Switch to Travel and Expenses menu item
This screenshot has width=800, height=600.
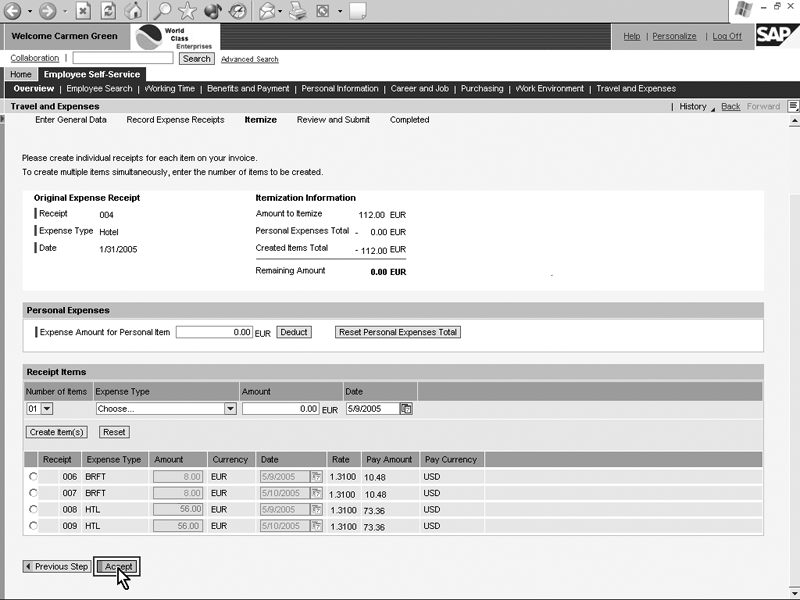[x=636, y=89]
